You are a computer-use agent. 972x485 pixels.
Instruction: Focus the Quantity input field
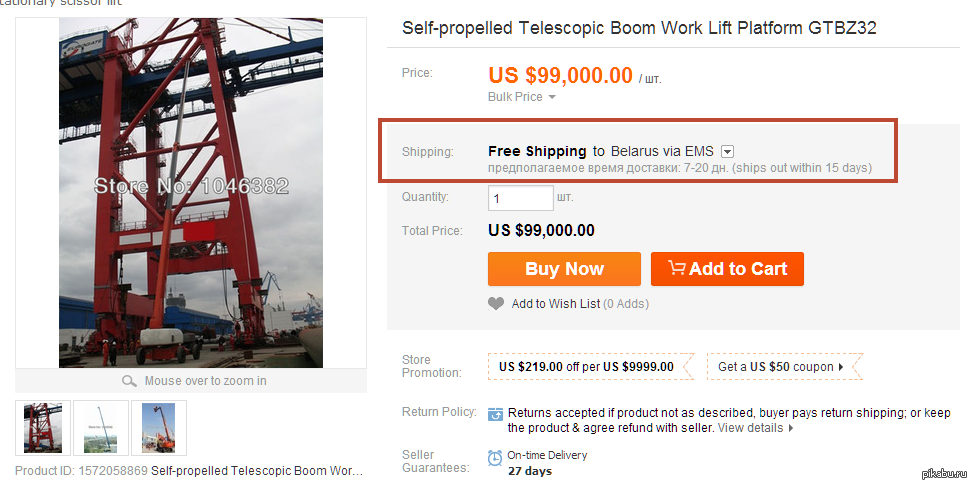click(x=520, y=198)
